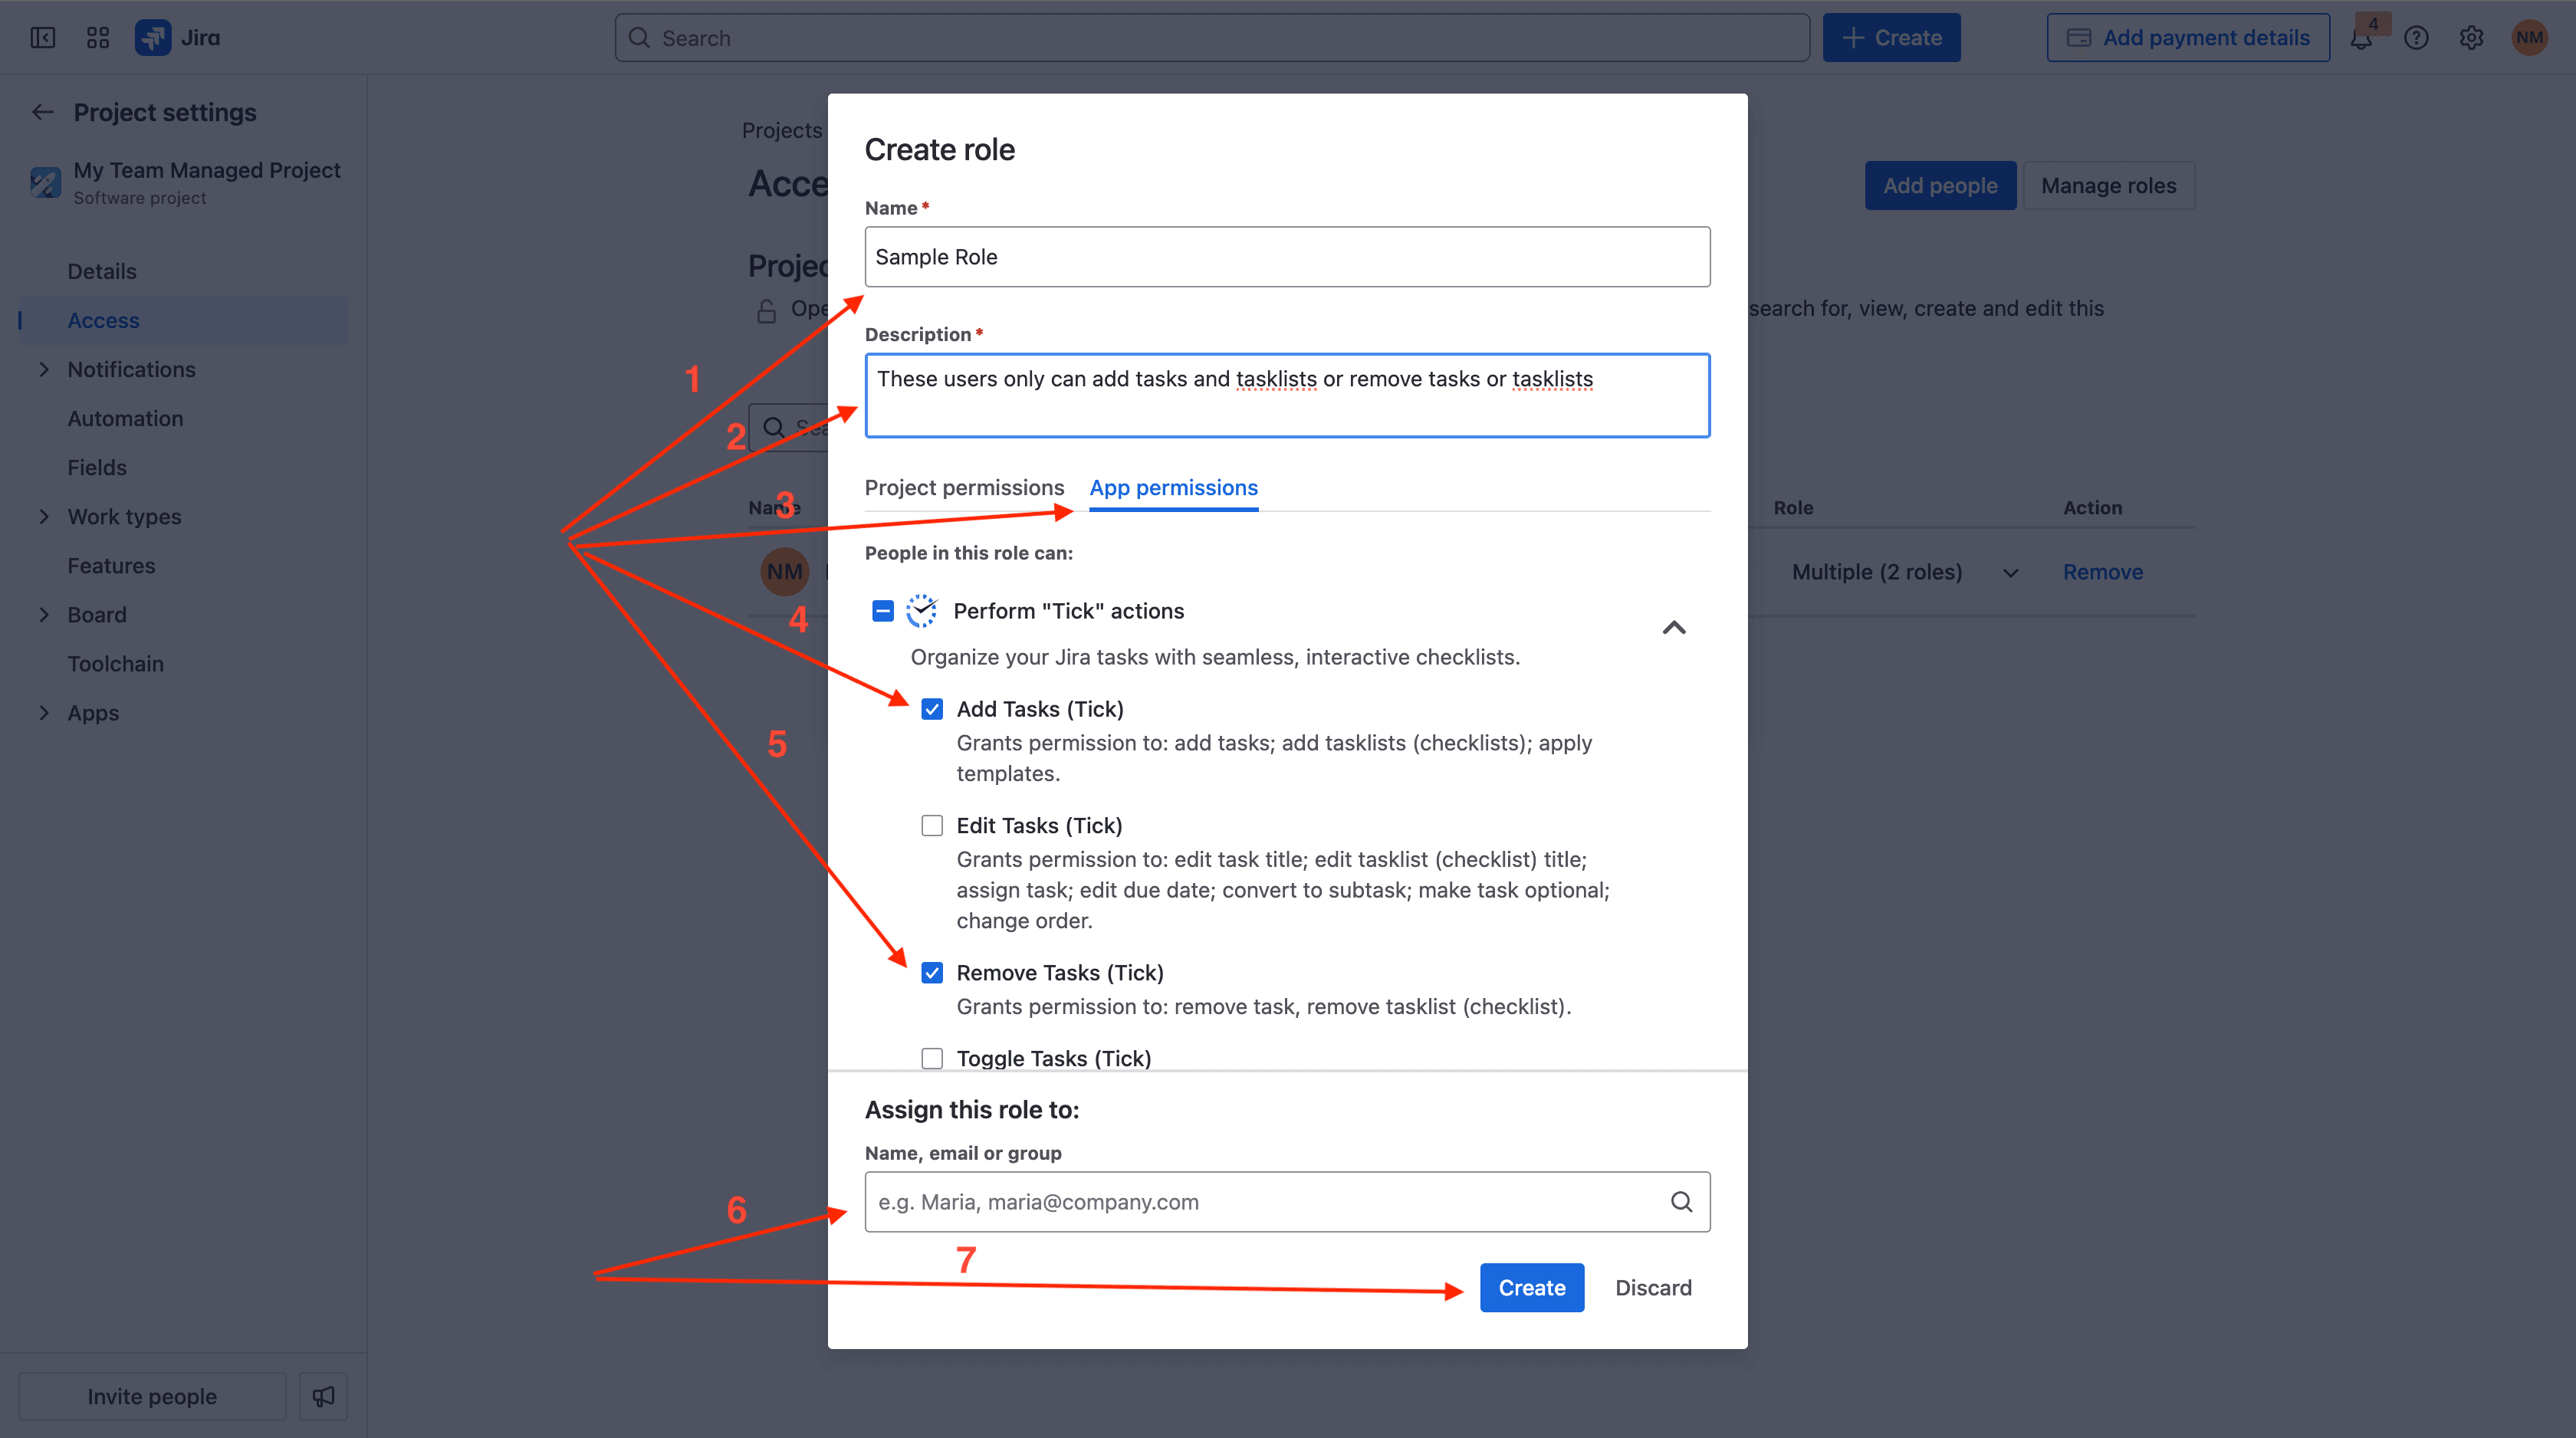Screen dimensions: 2576x1438
Task: Uncheck Remove Tasks (Tick)
Action: click(932, 973)
